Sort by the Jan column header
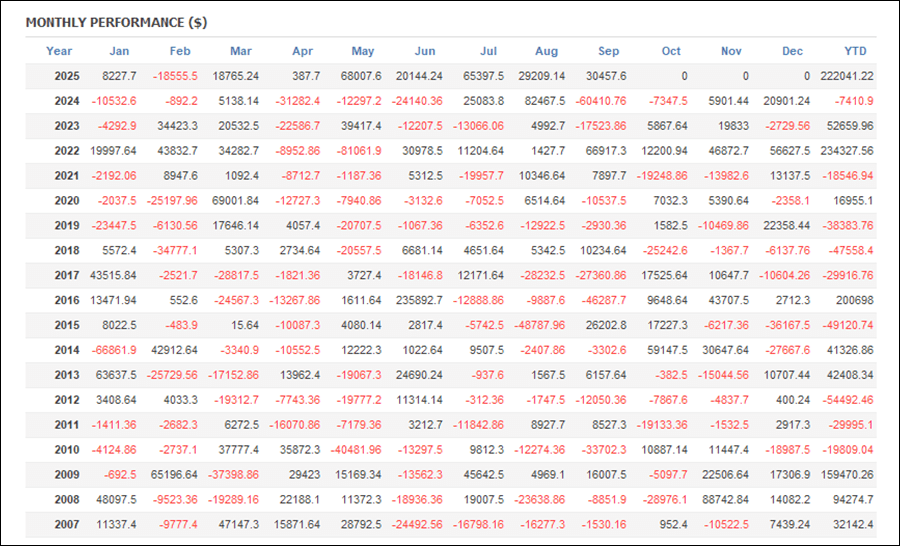900x546 pixels. click(x=119, y=51)
